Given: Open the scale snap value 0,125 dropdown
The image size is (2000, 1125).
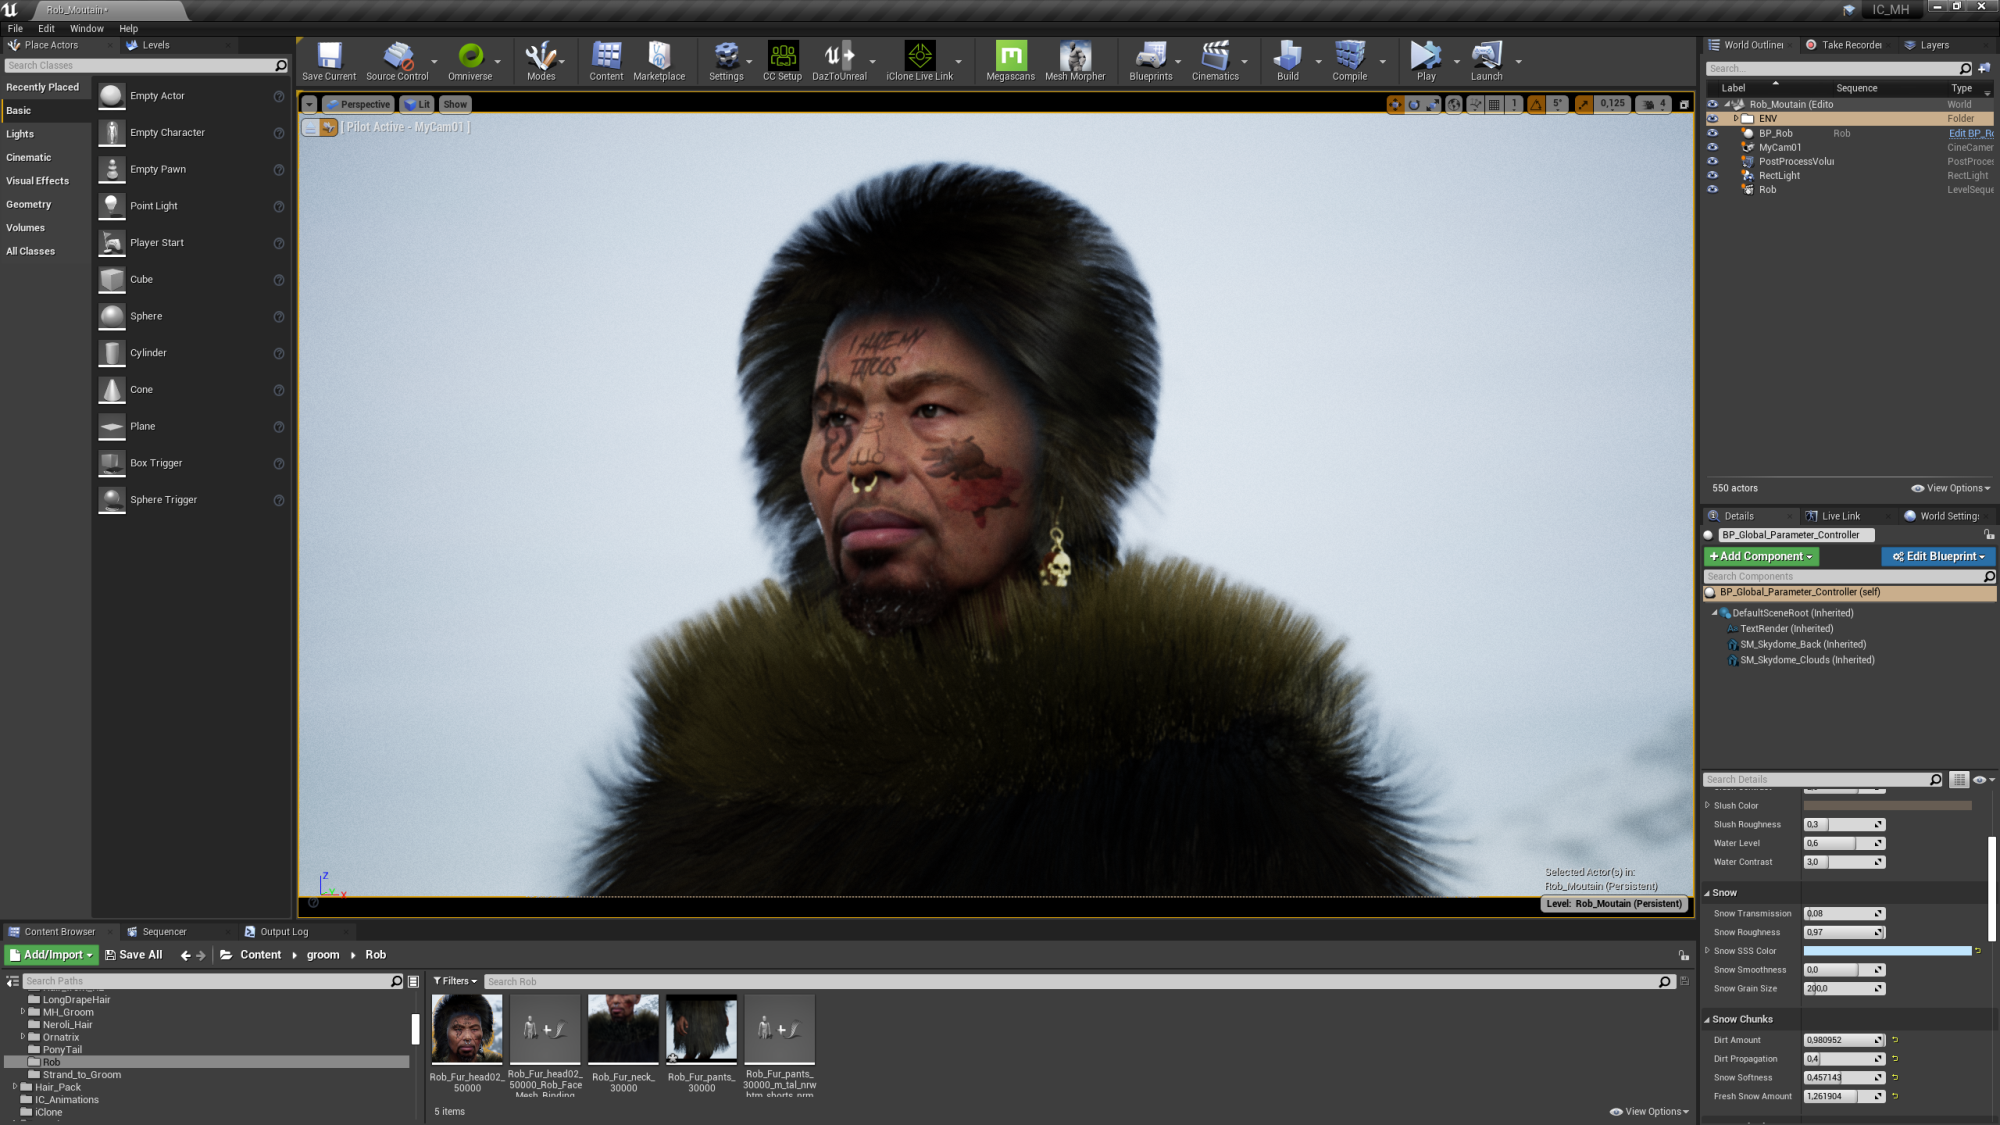Looking at the screenshot, I should click(x=1612, y=104).
